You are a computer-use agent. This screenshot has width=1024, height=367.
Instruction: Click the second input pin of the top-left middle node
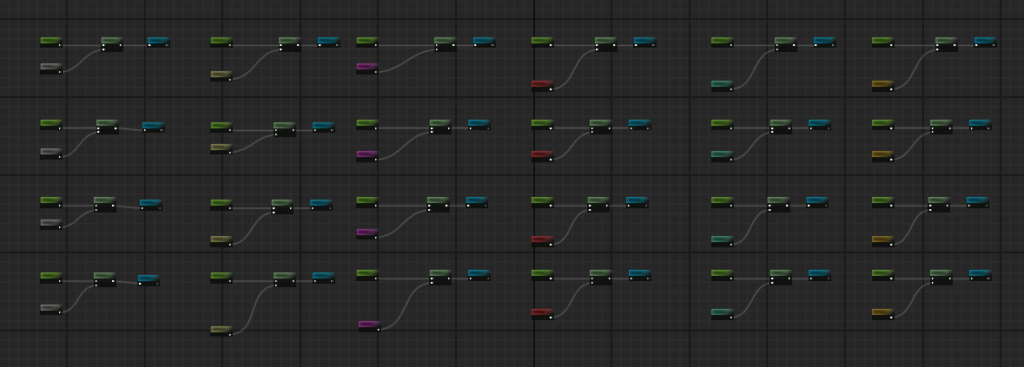tap(103, 49)
